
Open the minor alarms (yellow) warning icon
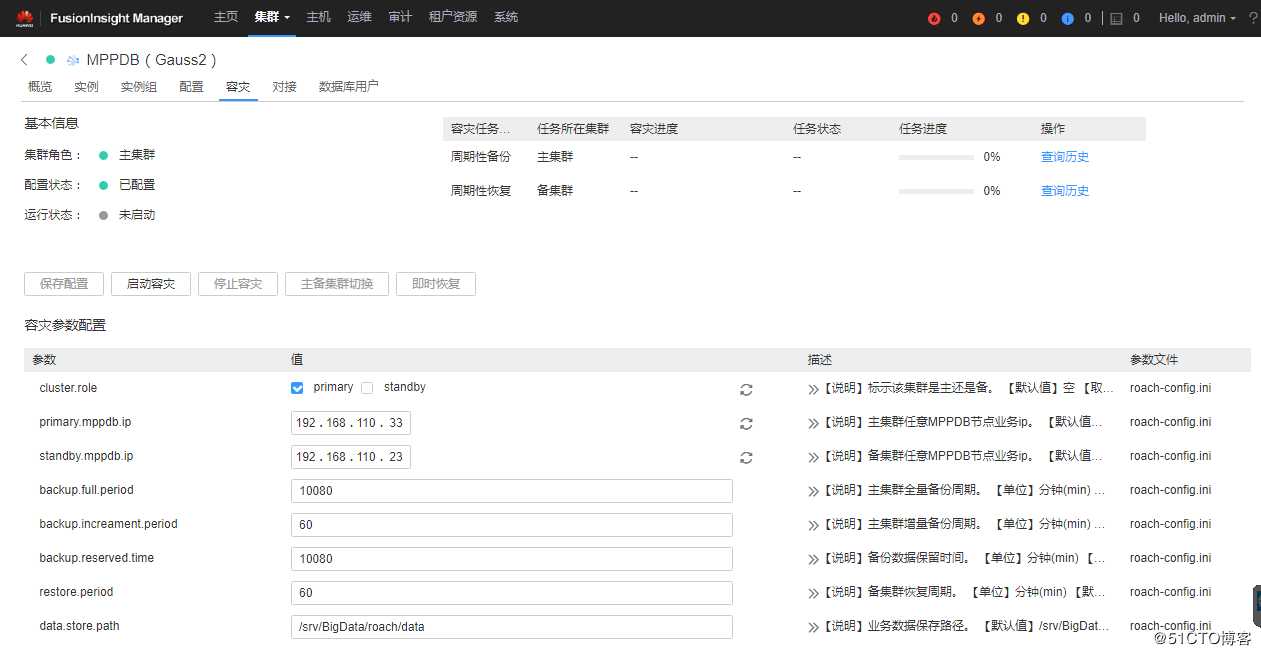pyautogui.click(x=1024, y=17)
